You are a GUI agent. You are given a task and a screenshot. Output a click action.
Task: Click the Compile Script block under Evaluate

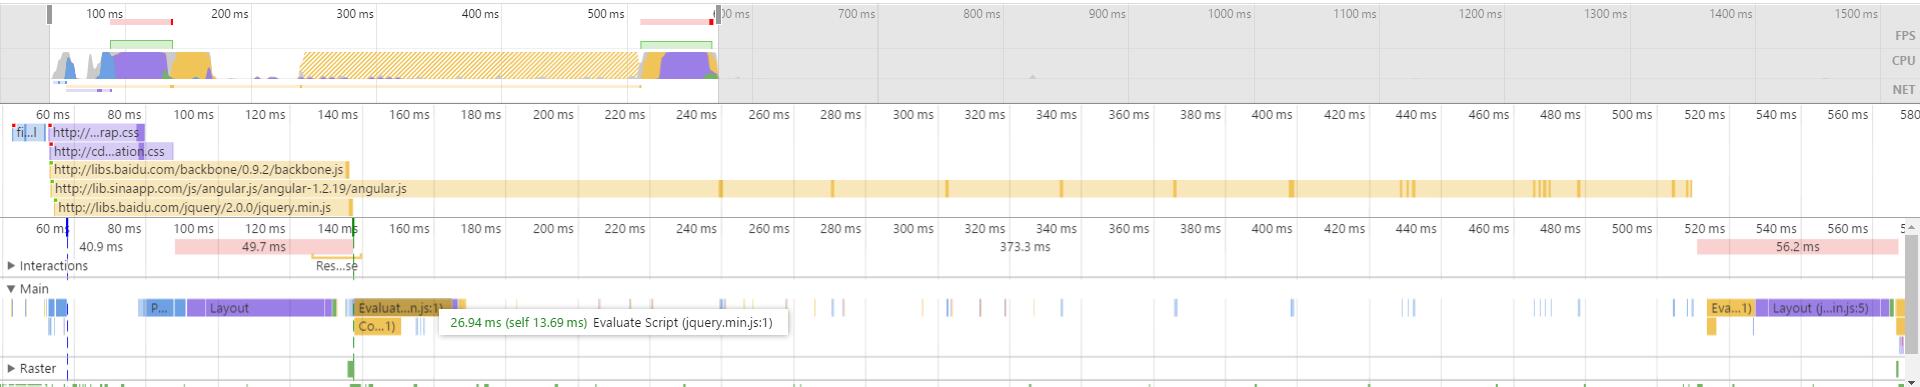click(x=377, y=326)
